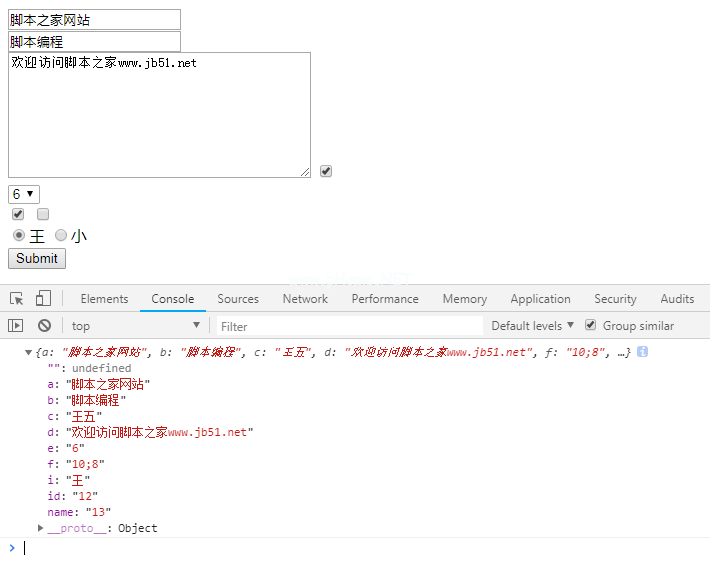Open the Network tab
Image resolution: width=710 pixels, height=576 pixels.
pos(305,299)
